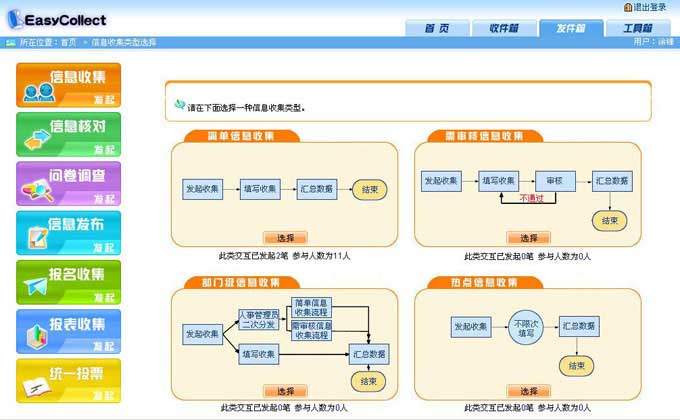Click the two-people icon on 信息收集
680x420 pixels.
click(39, 92)
